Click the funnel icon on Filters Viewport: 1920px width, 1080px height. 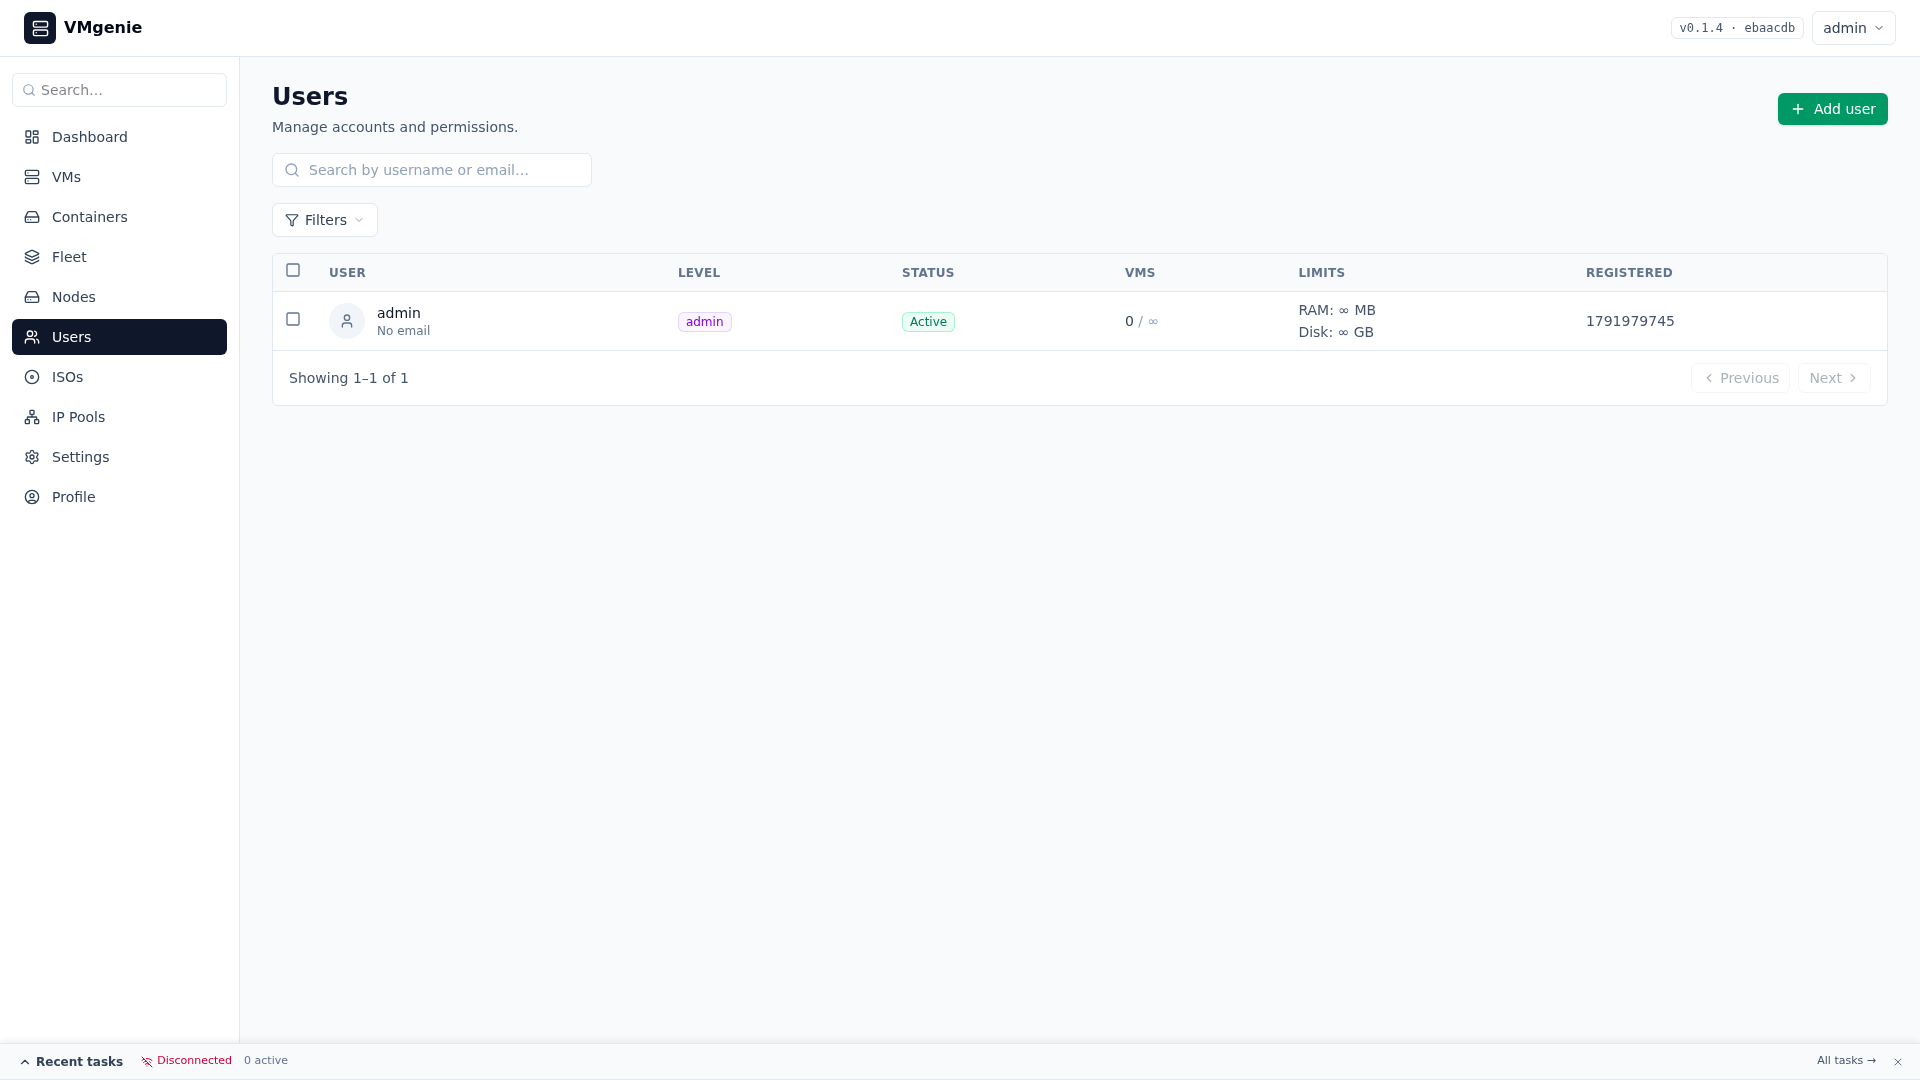[292, 220]
